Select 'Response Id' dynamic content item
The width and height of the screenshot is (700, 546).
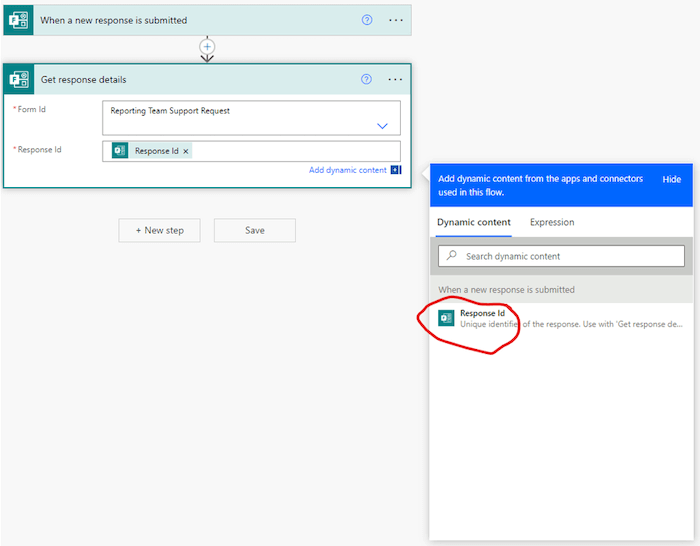click(x=561, y=318)
